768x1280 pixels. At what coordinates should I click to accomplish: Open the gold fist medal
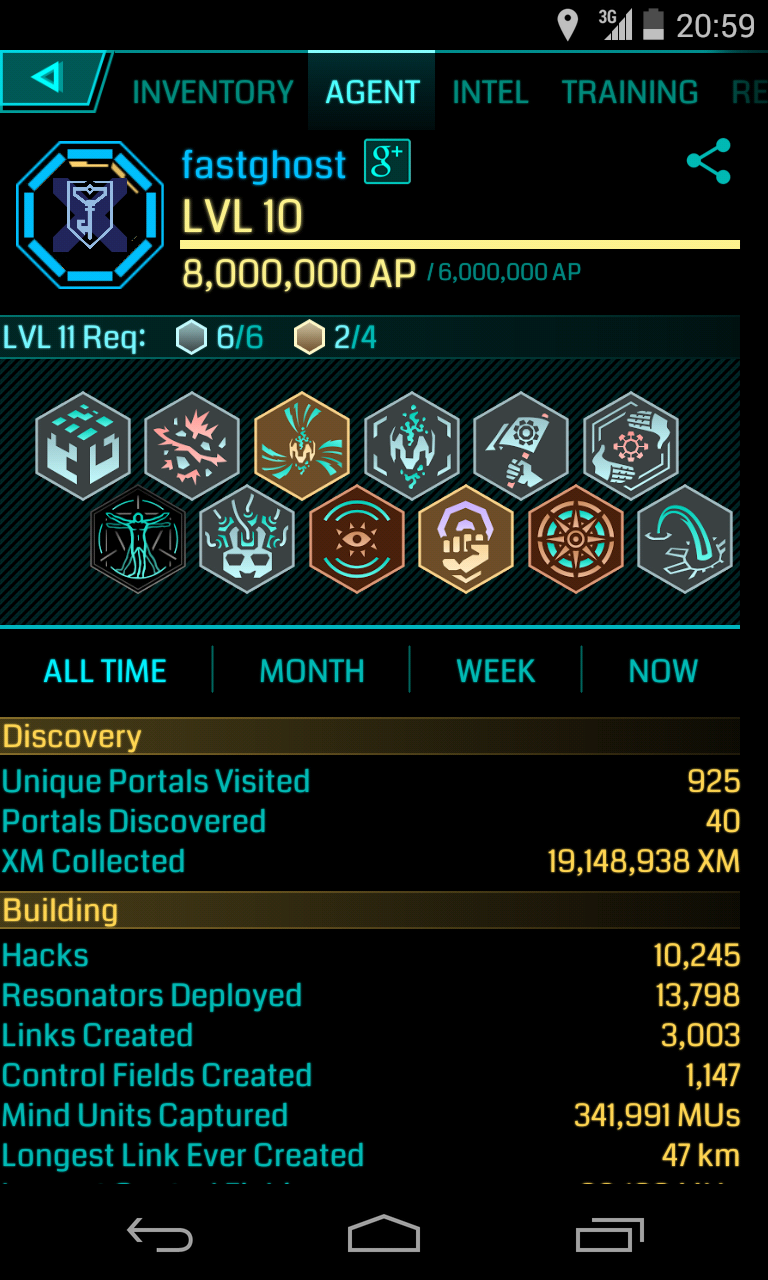click(x=466, y=540)
